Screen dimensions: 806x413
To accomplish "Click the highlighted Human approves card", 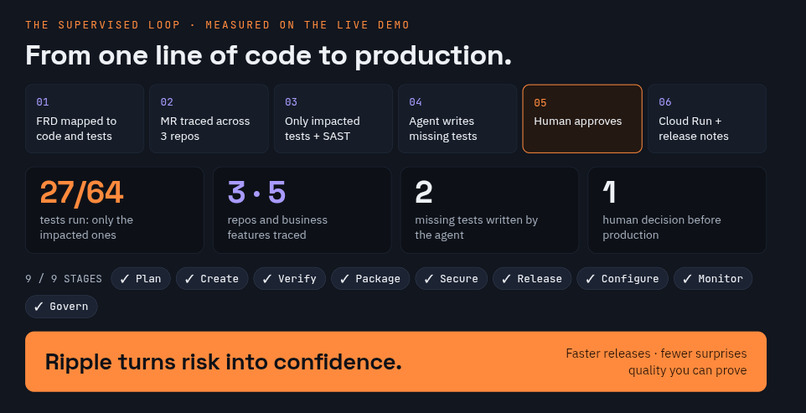I will [582, 118].
